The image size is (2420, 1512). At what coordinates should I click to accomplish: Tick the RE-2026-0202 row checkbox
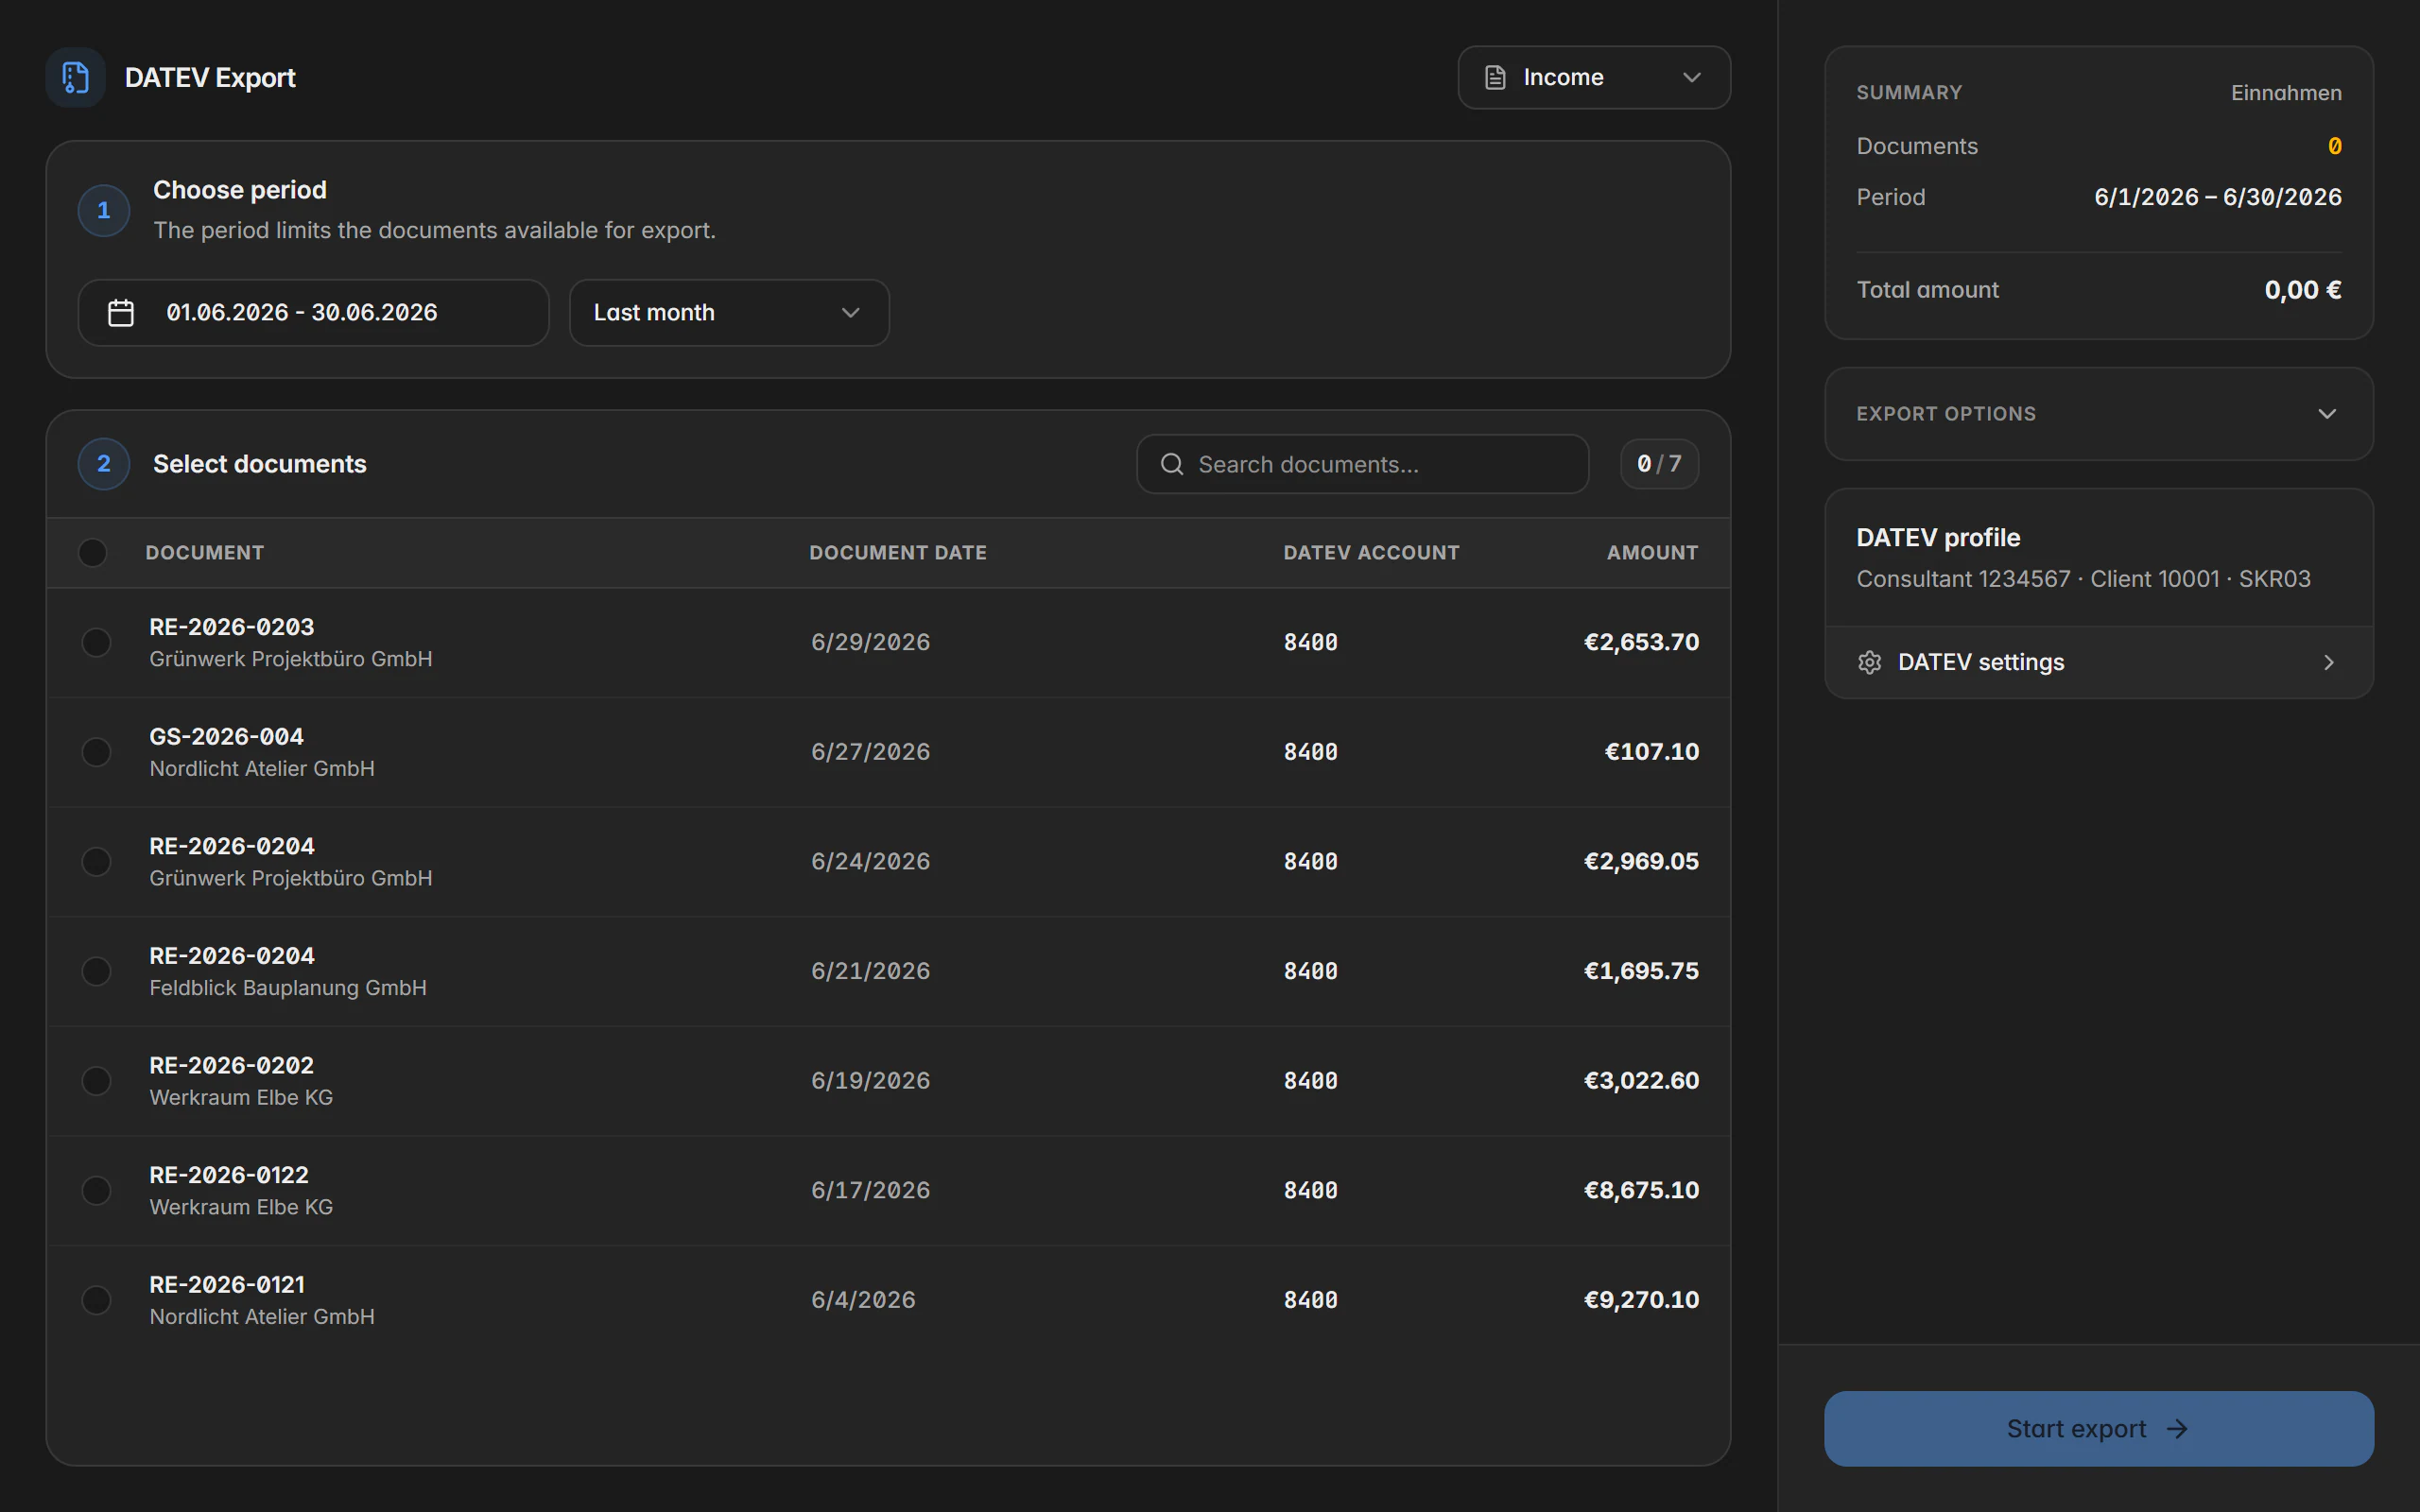point(96,1081)
